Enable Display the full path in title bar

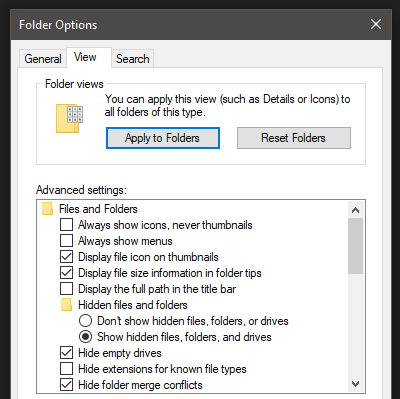(66, 289)
